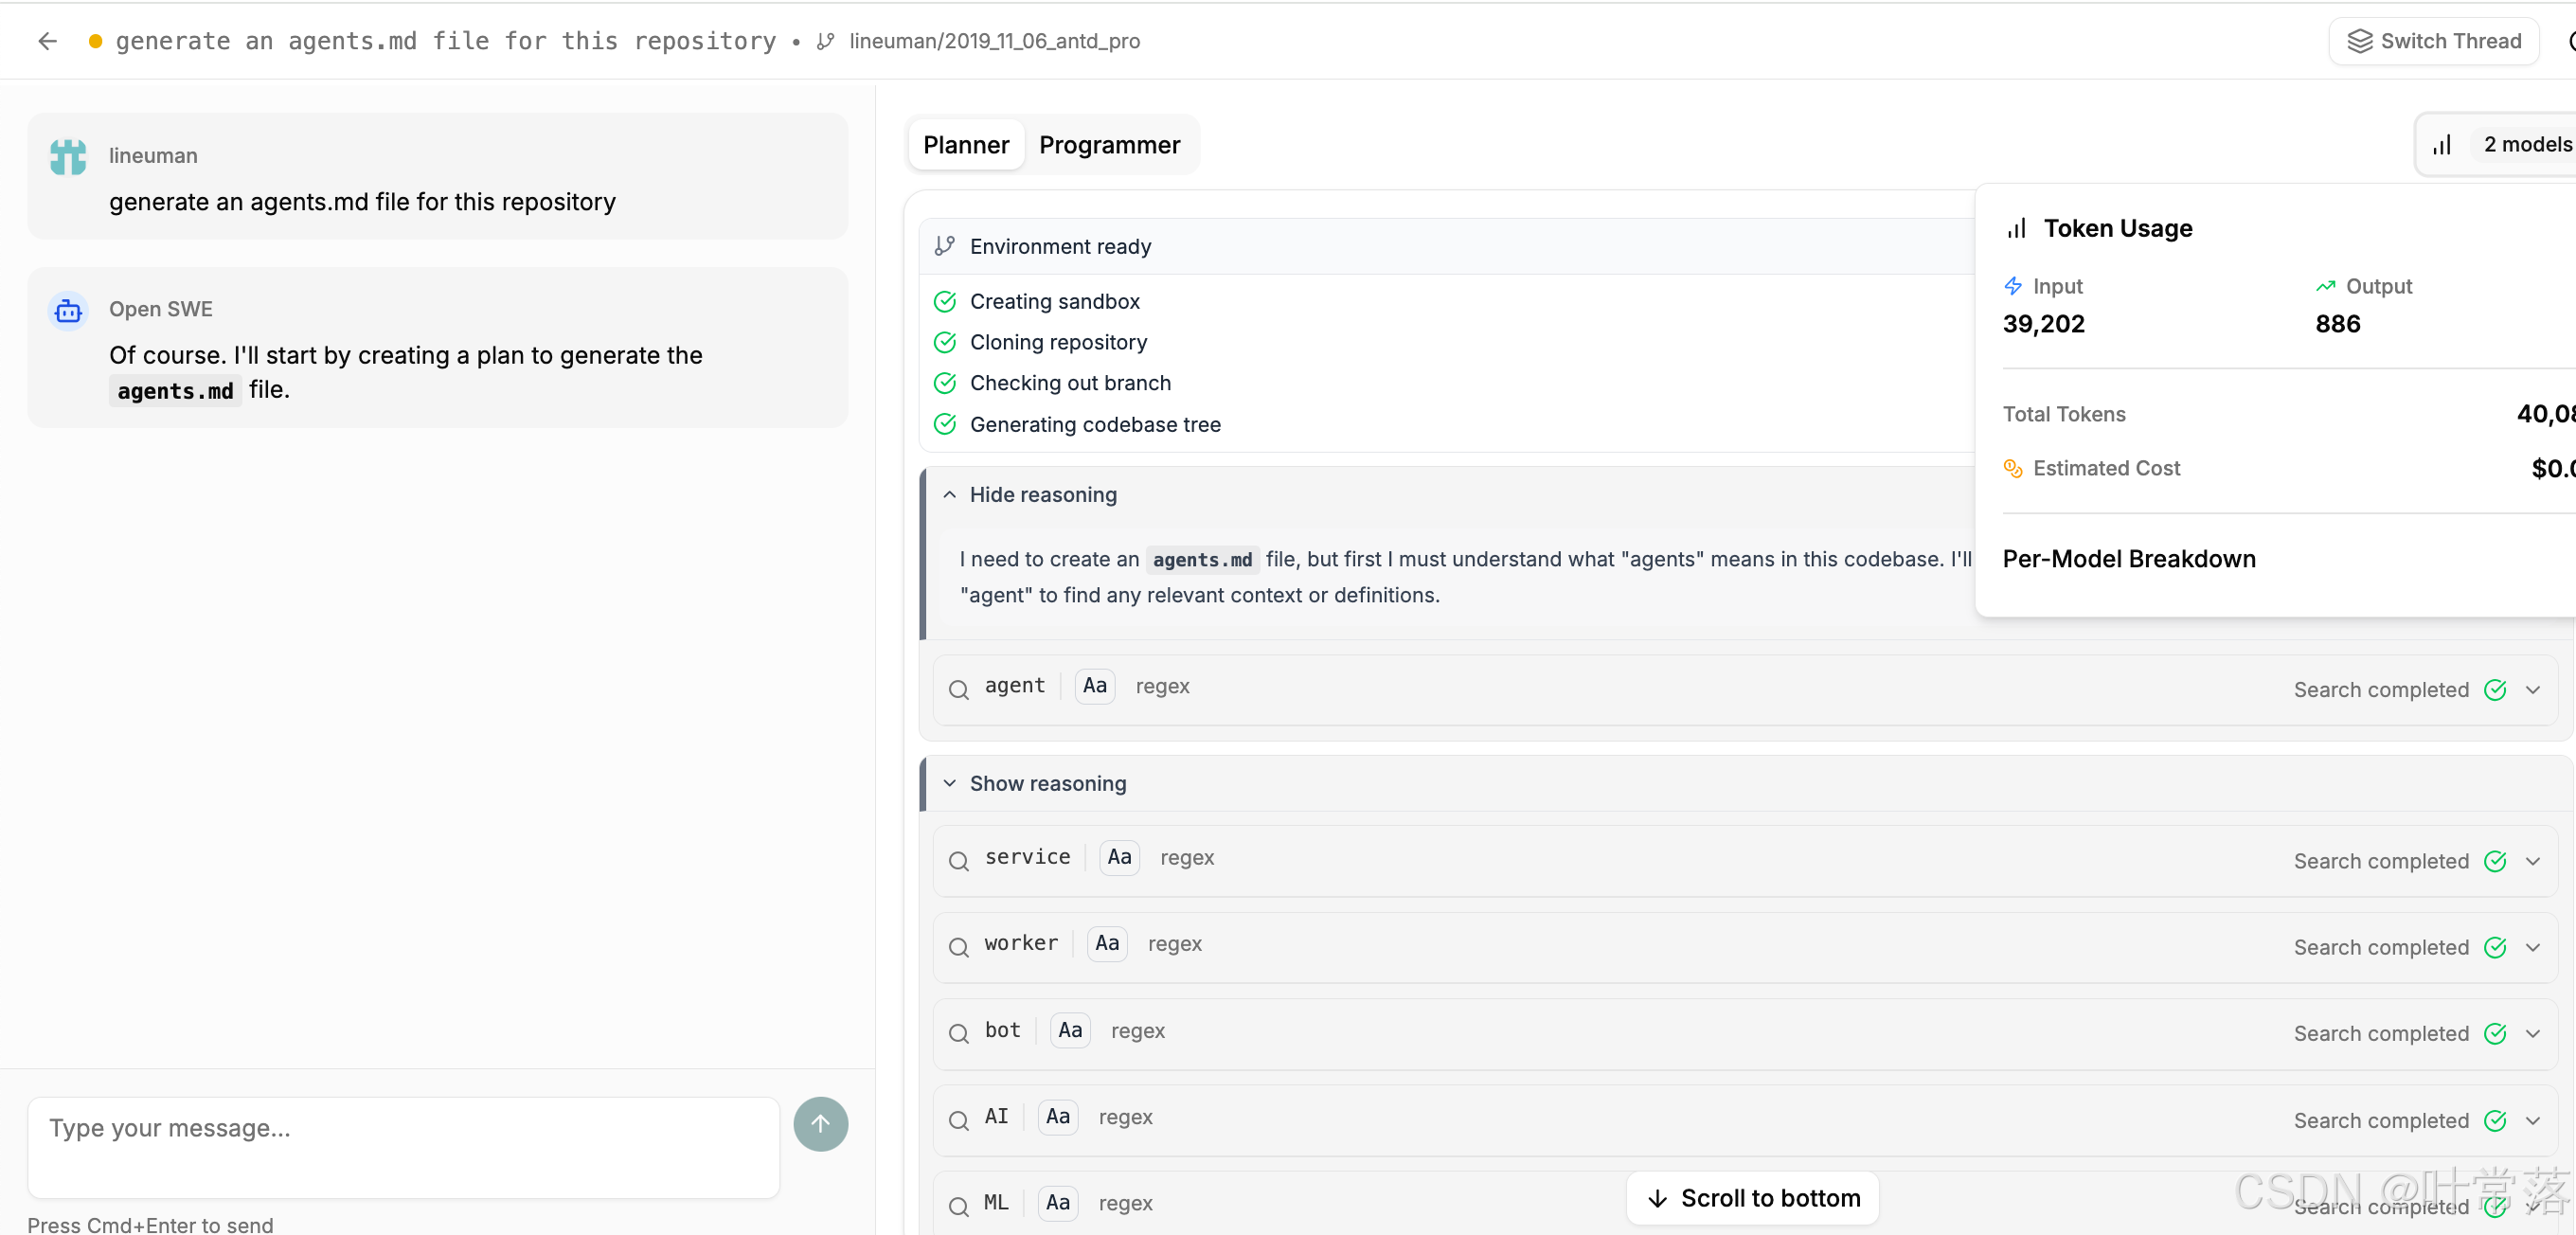The height and width of the screenshot is (1235, 2576).
Task: Click the send message arrow button
Action: point(820,1124)
